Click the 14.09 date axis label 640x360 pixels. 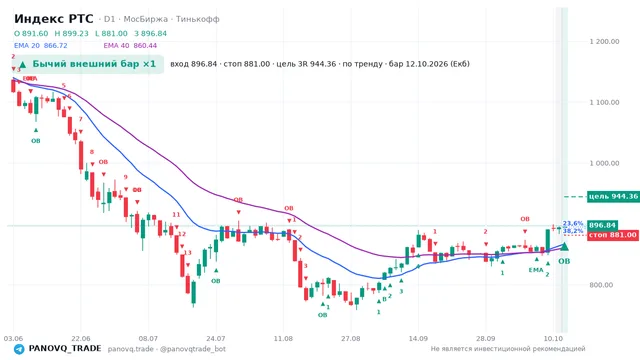pyautogui.click(x=418, y=338)
